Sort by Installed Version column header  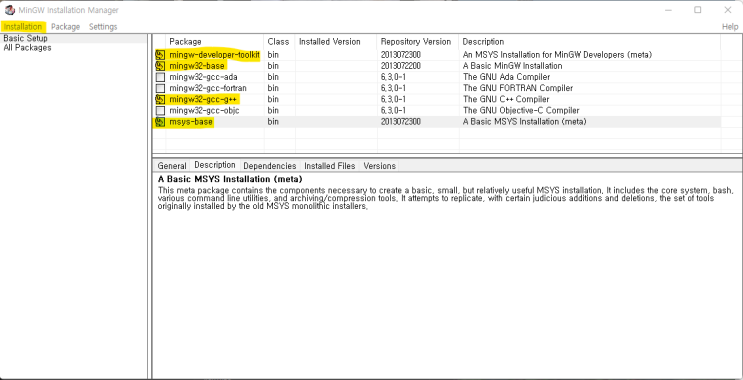[336, 42]
